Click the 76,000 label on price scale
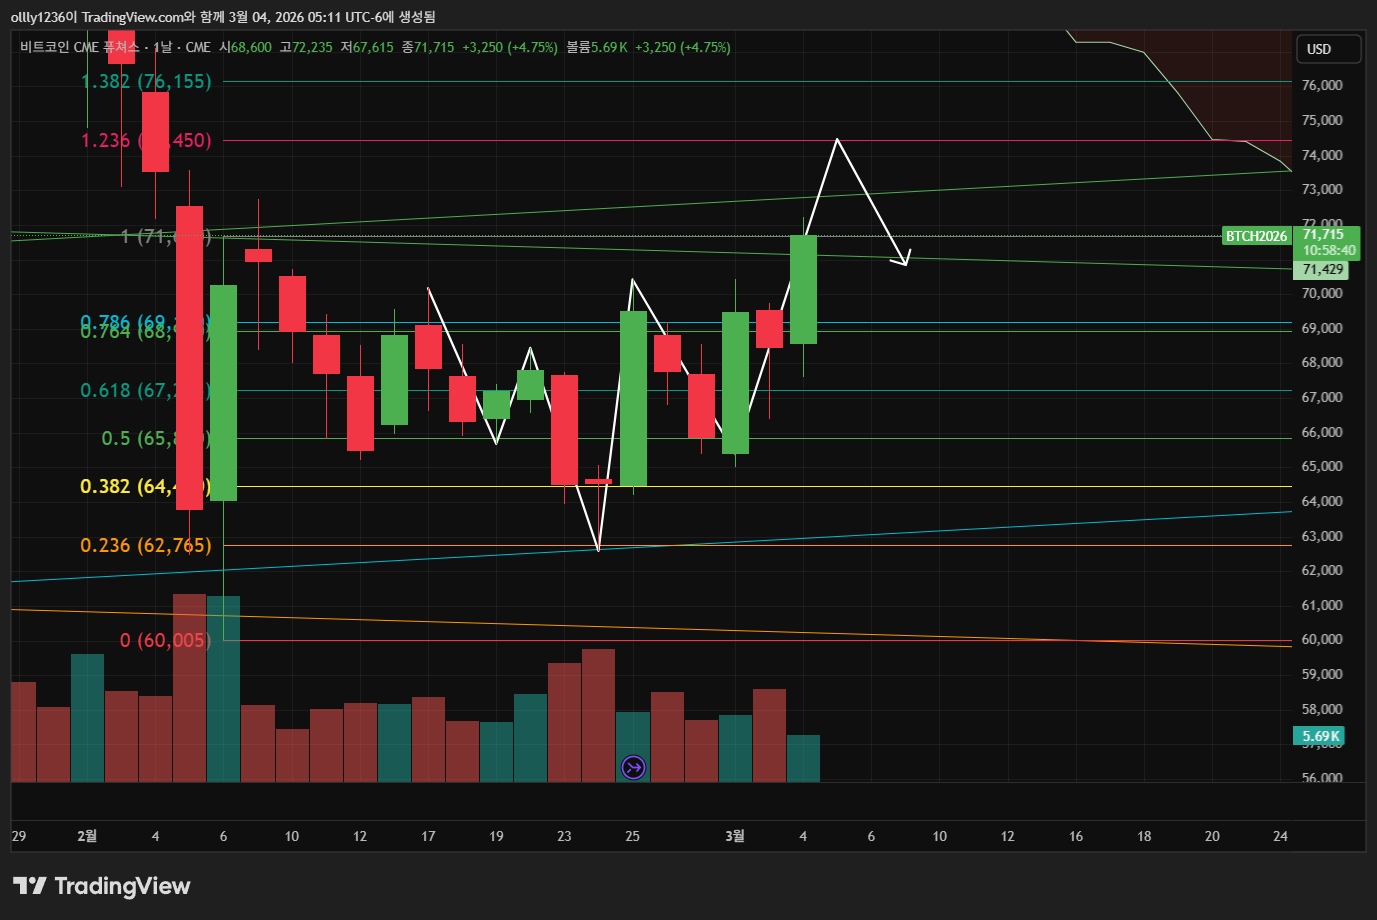 [1322, 85]
